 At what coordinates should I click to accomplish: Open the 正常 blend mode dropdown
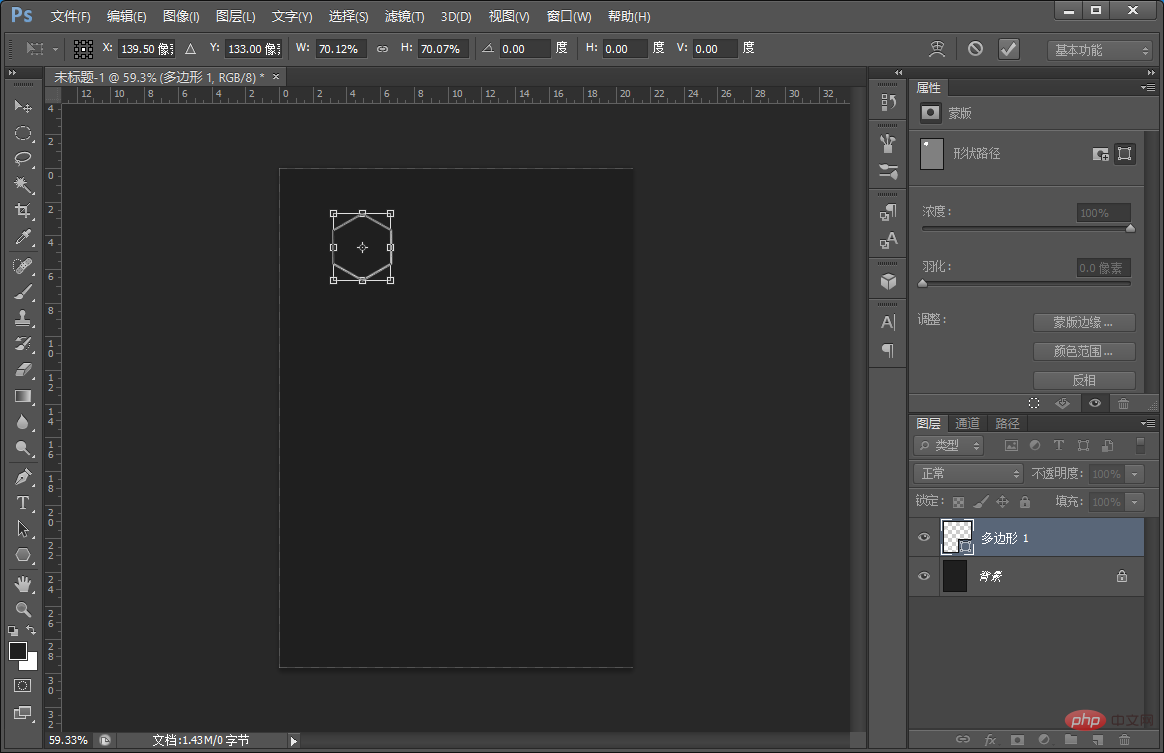tap(968, 474)
